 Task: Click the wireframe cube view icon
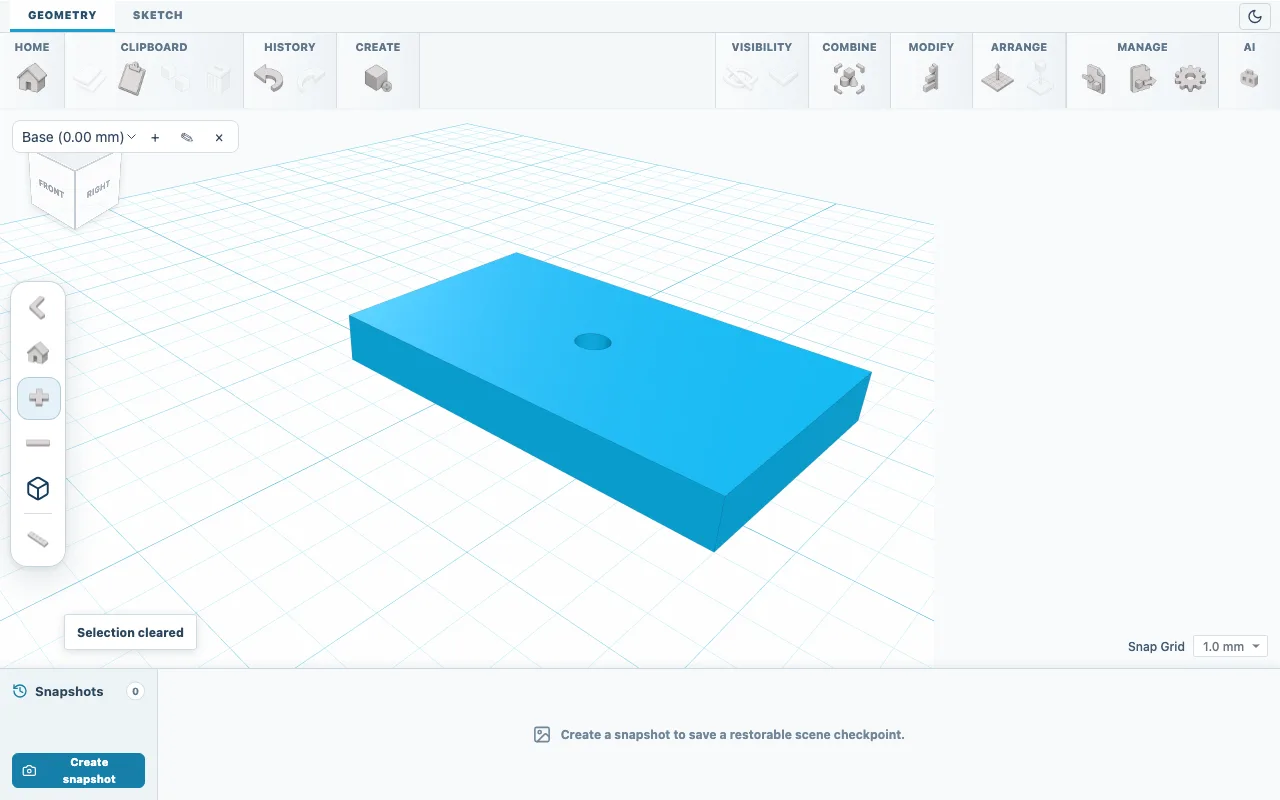tap(38, 488)
